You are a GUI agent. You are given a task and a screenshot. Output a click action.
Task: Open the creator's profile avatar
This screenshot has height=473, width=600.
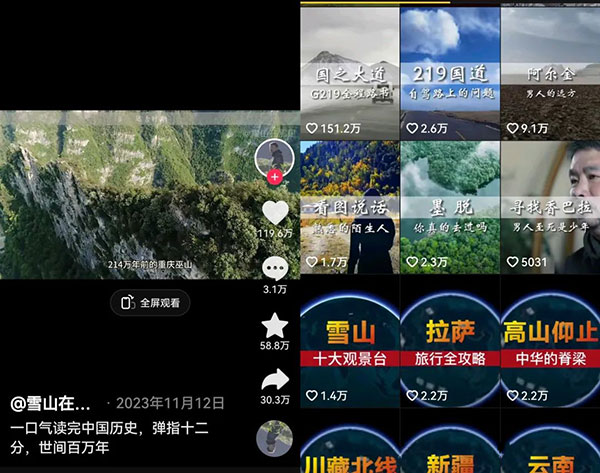pos(273,155)
